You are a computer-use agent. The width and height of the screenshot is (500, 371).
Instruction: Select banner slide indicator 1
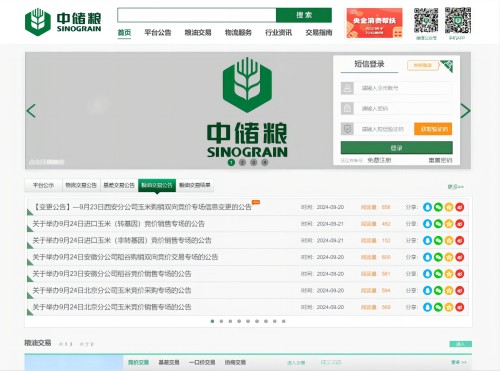point(231,162)
